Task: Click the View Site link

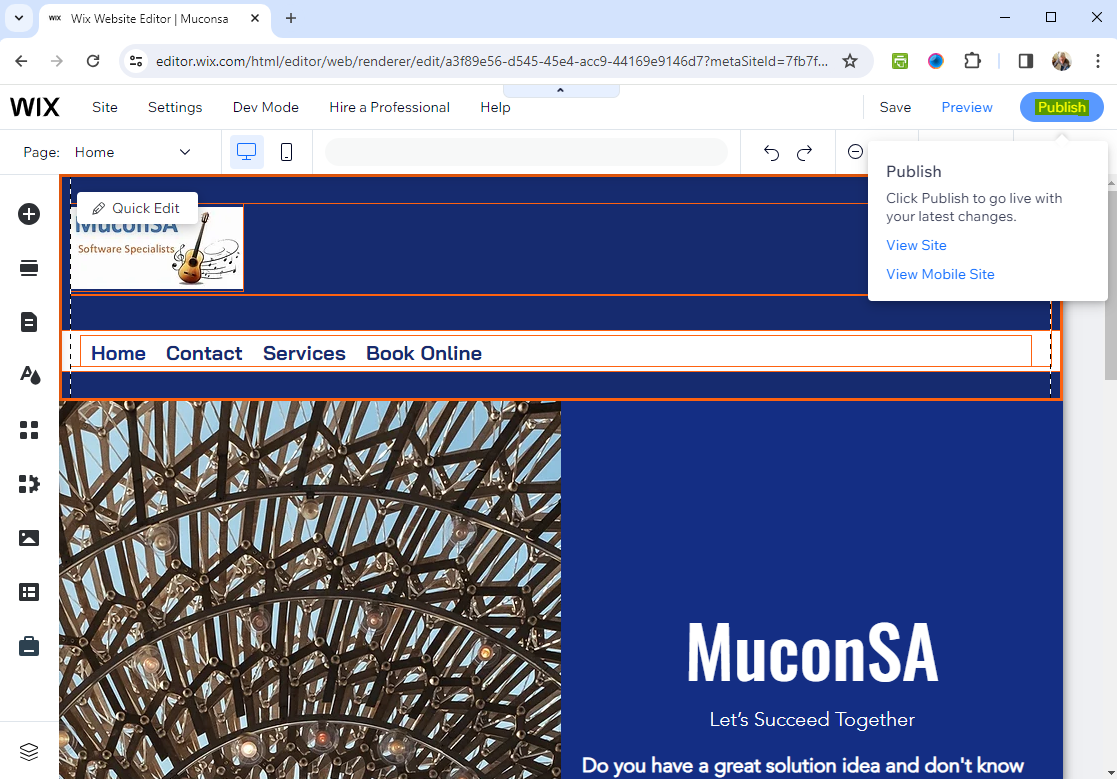Action: point(916,245)
